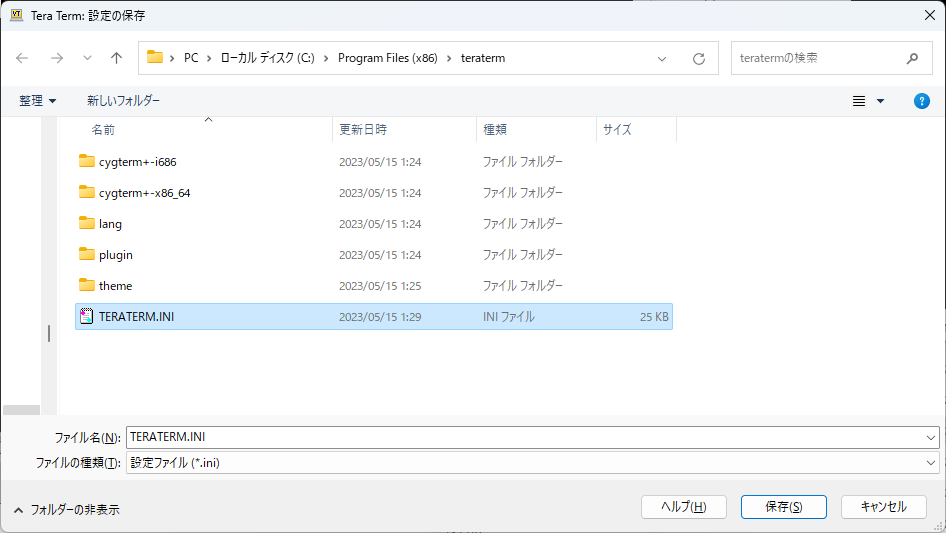The image size is (946, 533).
Task: Change the view layout icon
Action: (859, 101)
